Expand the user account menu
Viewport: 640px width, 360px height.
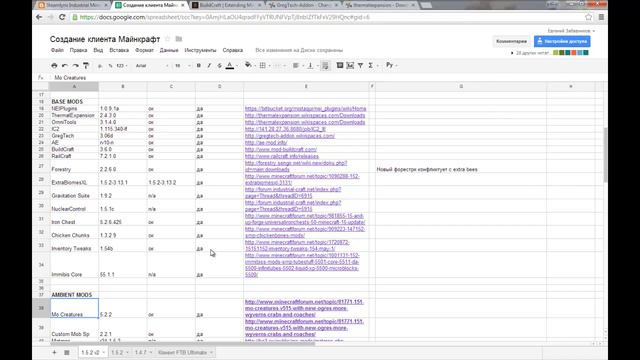coord(593,31)
